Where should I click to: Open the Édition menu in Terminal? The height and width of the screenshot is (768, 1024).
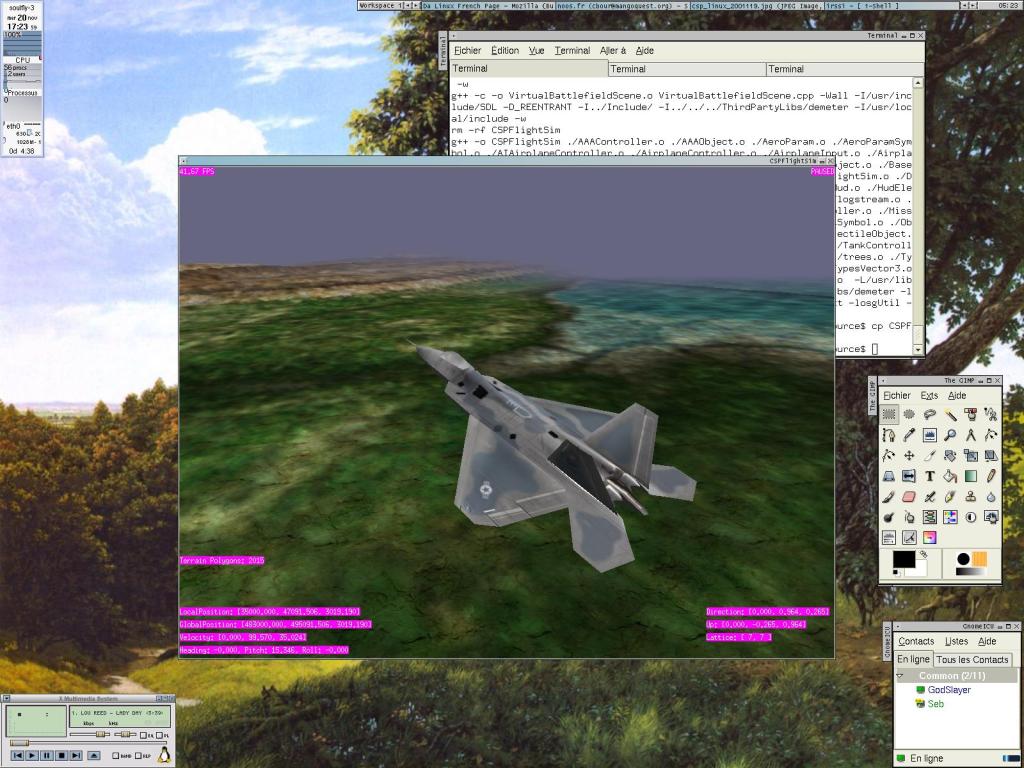click(x=505, y=50)
